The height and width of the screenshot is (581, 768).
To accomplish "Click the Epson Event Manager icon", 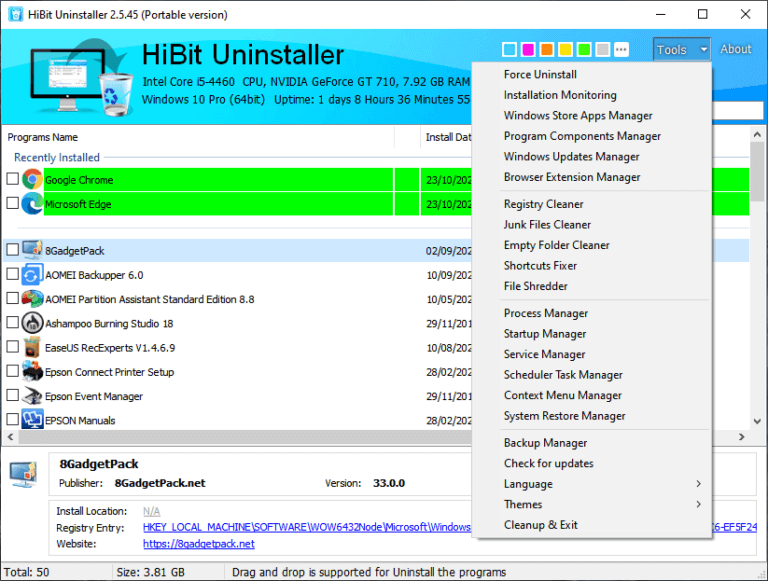I will 32,395.
